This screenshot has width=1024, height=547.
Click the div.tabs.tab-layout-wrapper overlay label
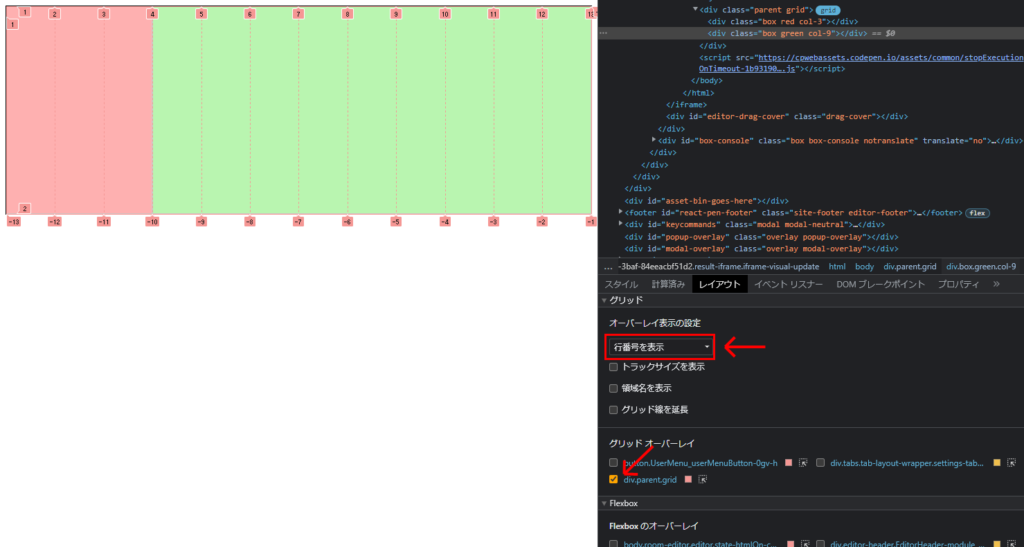tap(906, 463)
